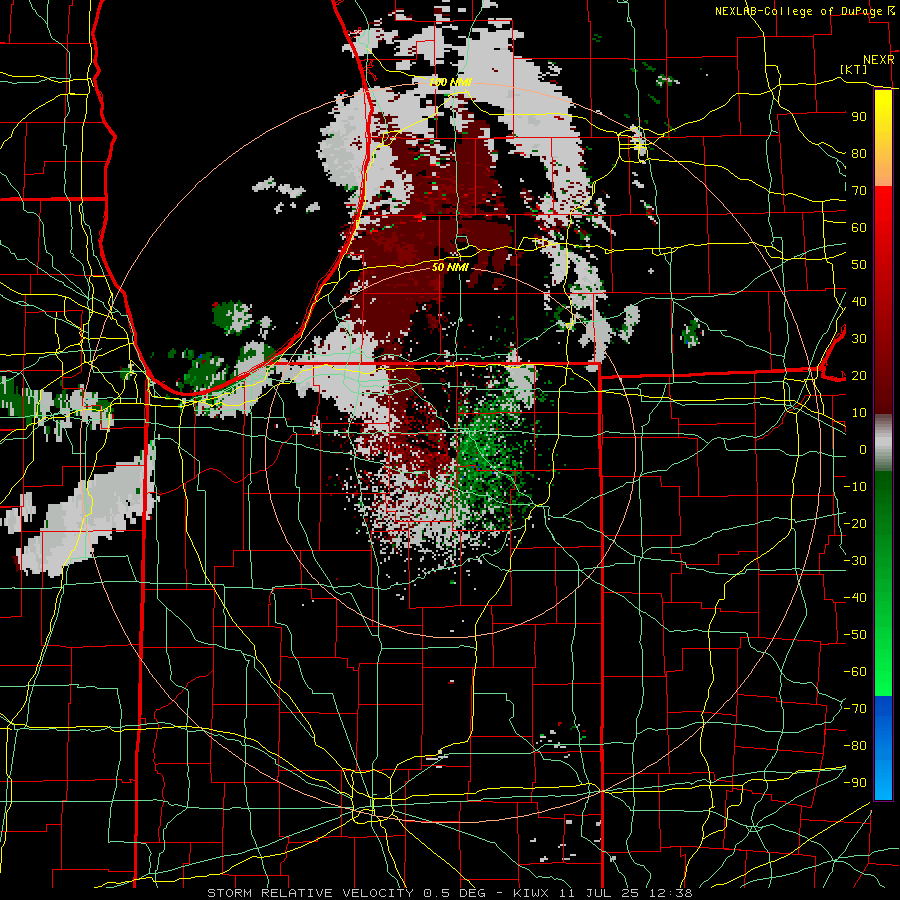Click the -10 scale value

[x=855, y=487]
